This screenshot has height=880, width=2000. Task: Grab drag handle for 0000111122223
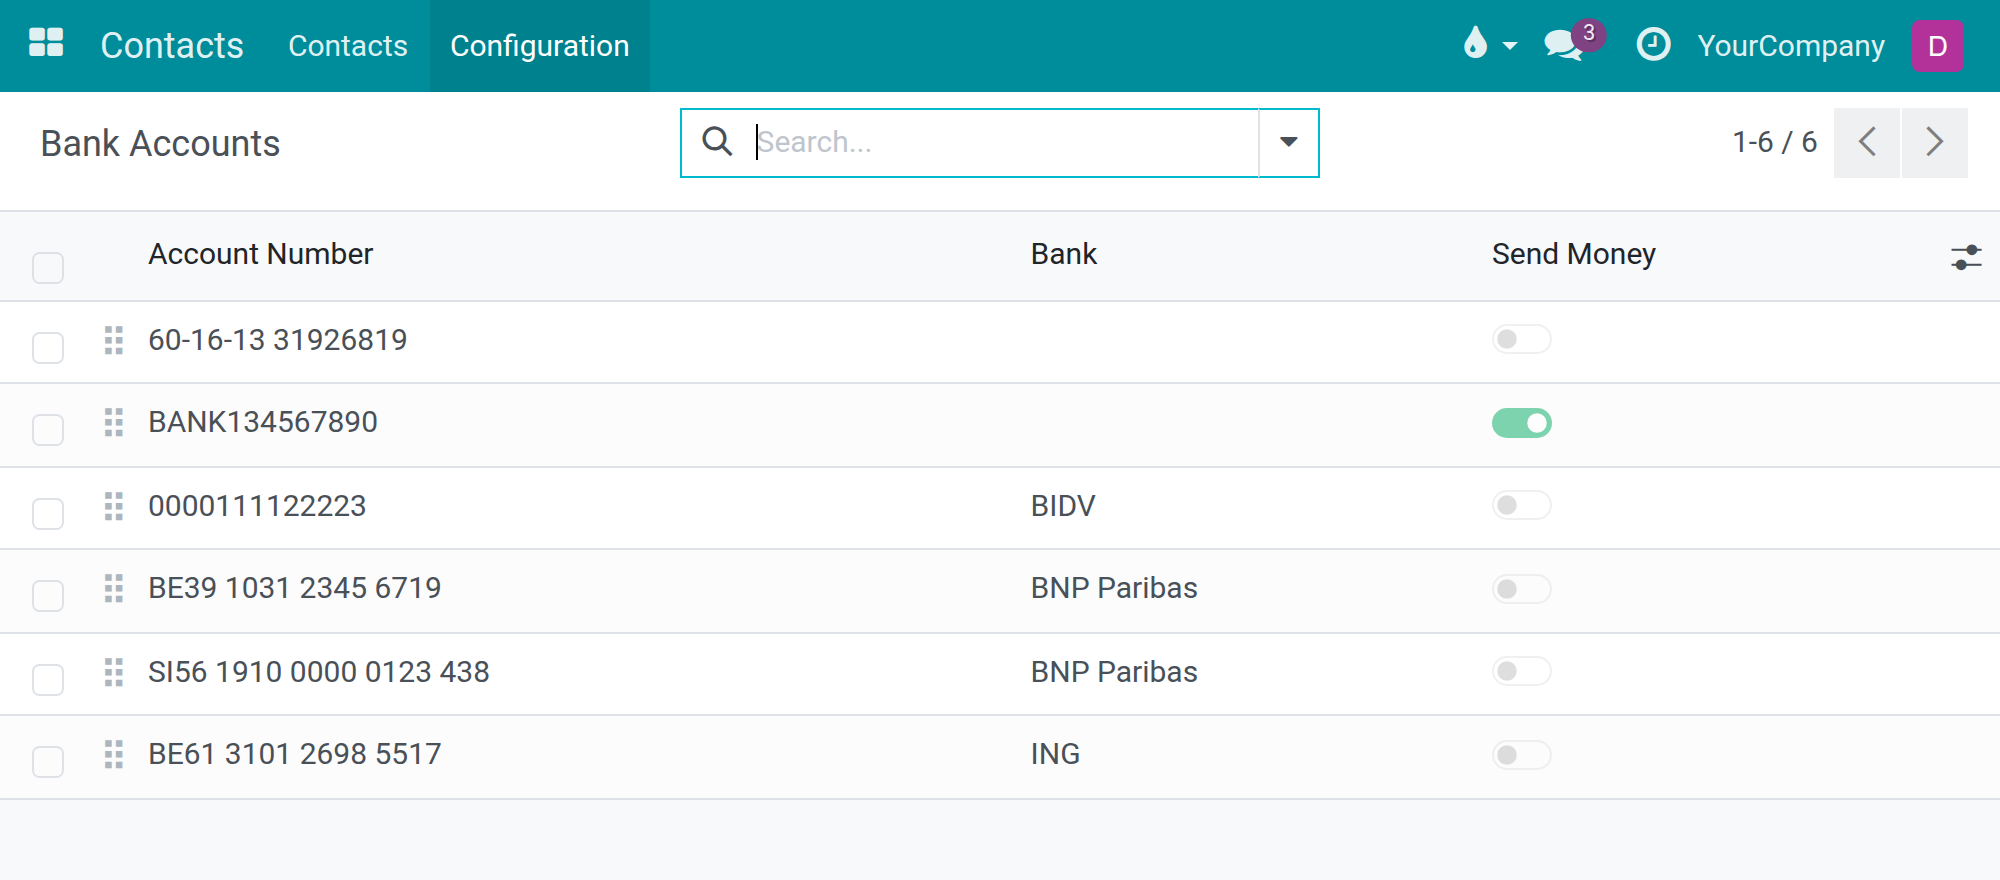point(114,506)
